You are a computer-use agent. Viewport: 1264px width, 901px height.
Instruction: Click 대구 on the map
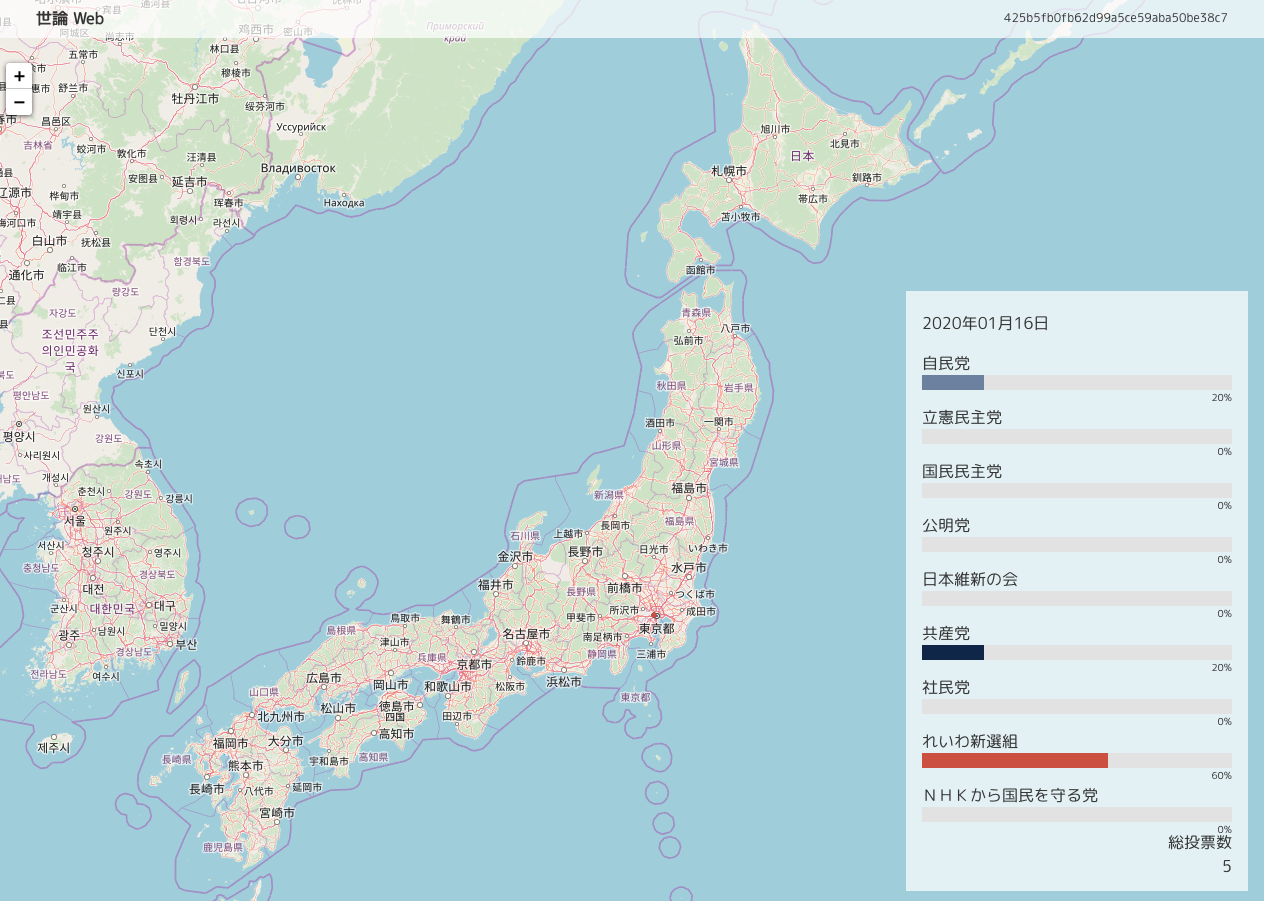pos(164,605)
